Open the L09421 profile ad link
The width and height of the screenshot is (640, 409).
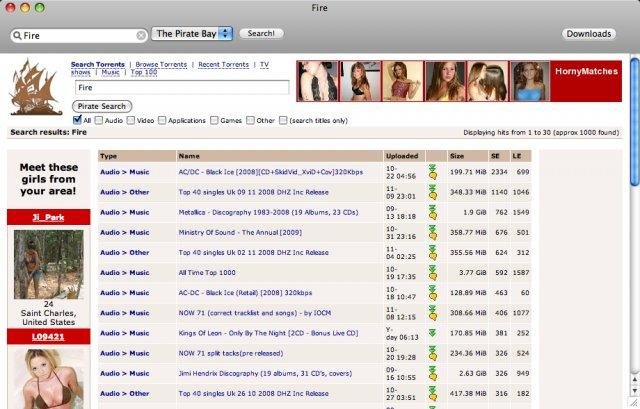(x=48, y=337)
